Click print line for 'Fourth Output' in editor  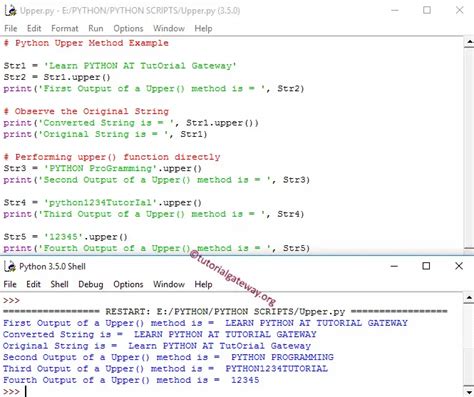pos(157,248)
